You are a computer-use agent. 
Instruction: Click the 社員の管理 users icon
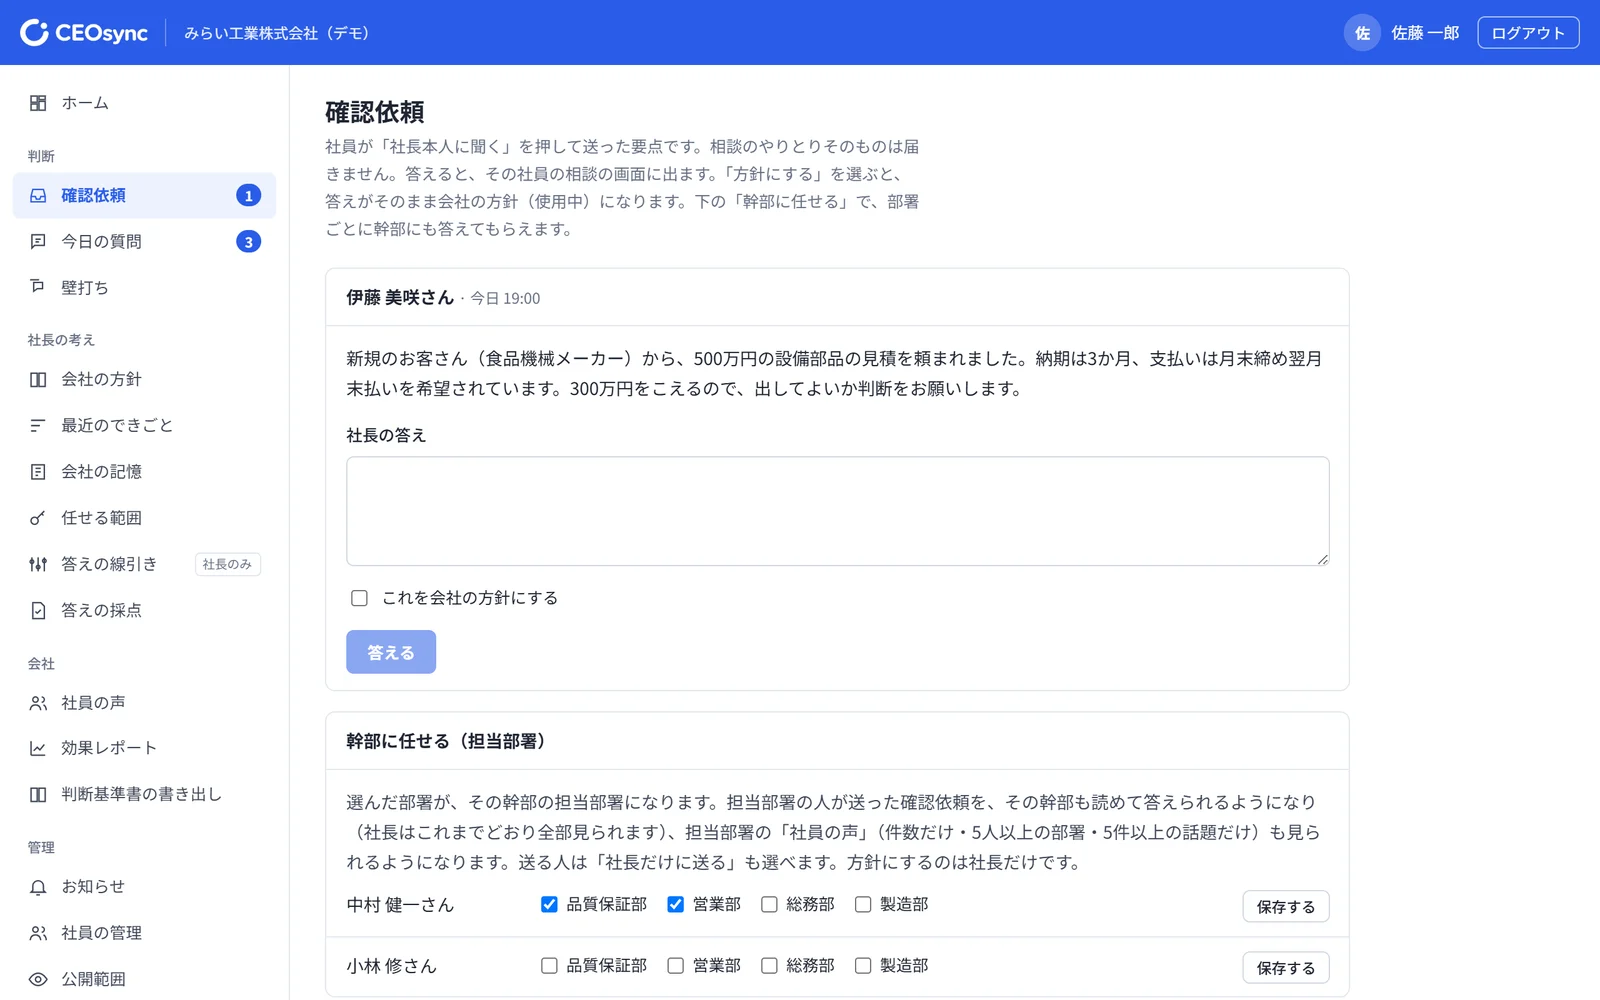coord(38,933)
